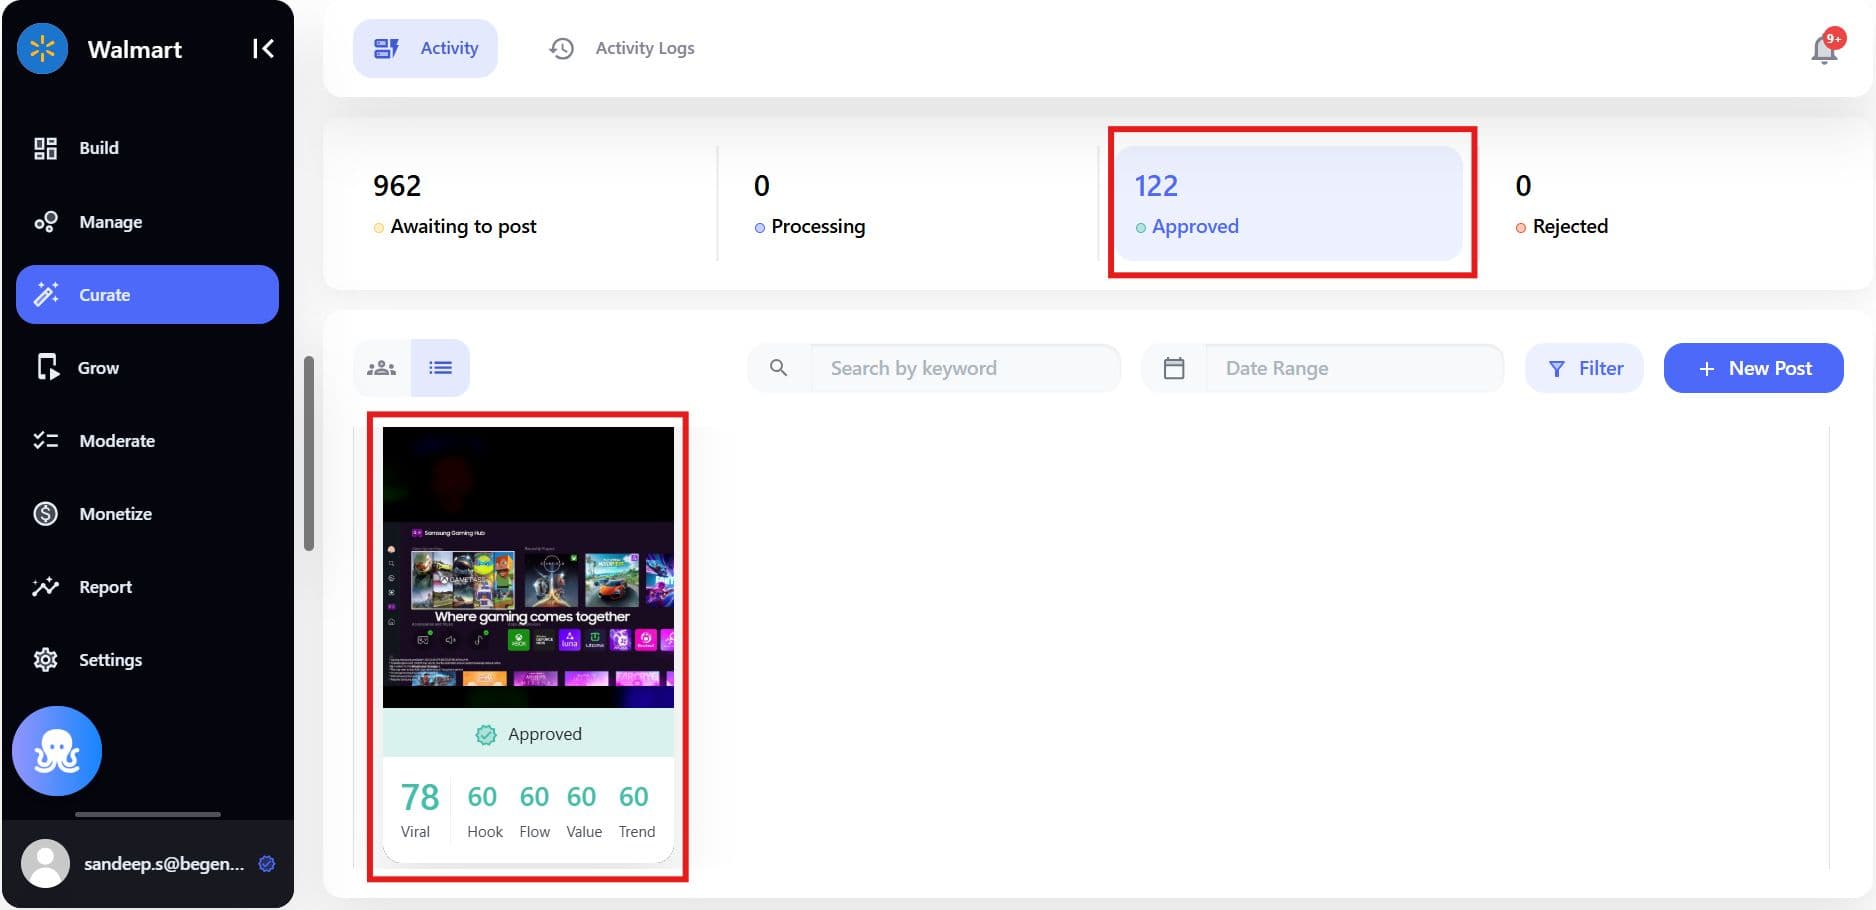Focus the Search by keyword field

click(x=965, y=368)
